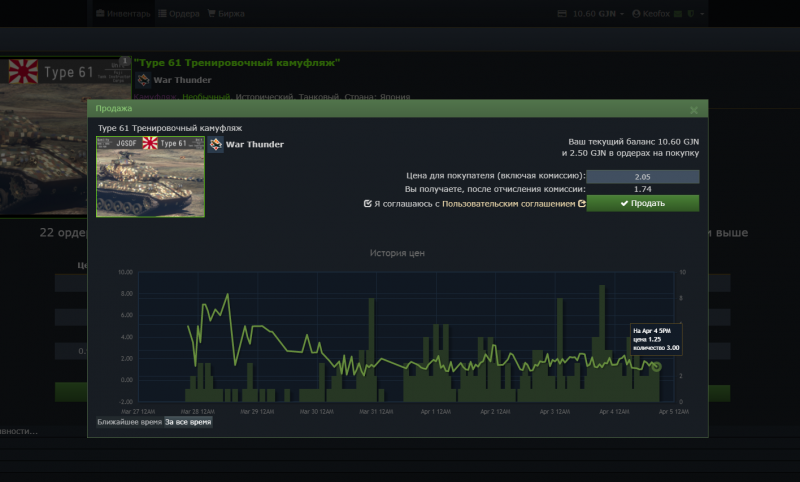
Task: Open the Инвентарь page in top navigation
Action: pyautogui.click(x=123, y=14)
